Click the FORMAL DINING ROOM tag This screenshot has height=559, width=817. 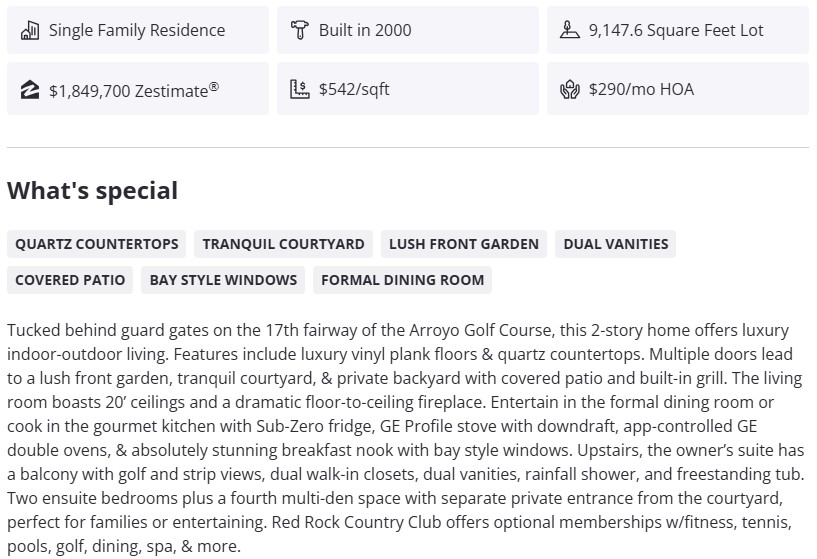402,280
